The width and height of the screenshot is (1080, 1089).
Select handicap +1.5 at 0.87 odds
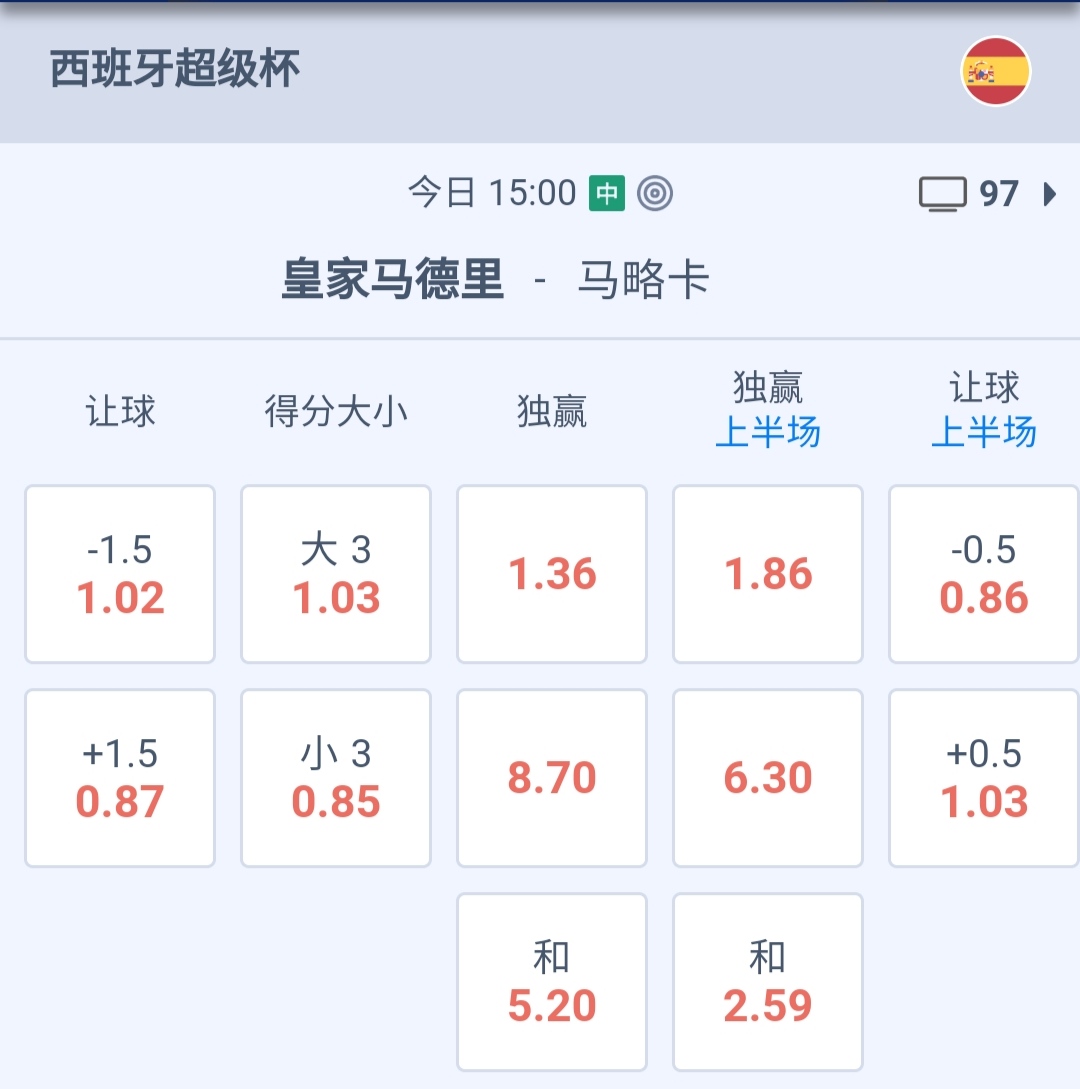coord(120,778)
